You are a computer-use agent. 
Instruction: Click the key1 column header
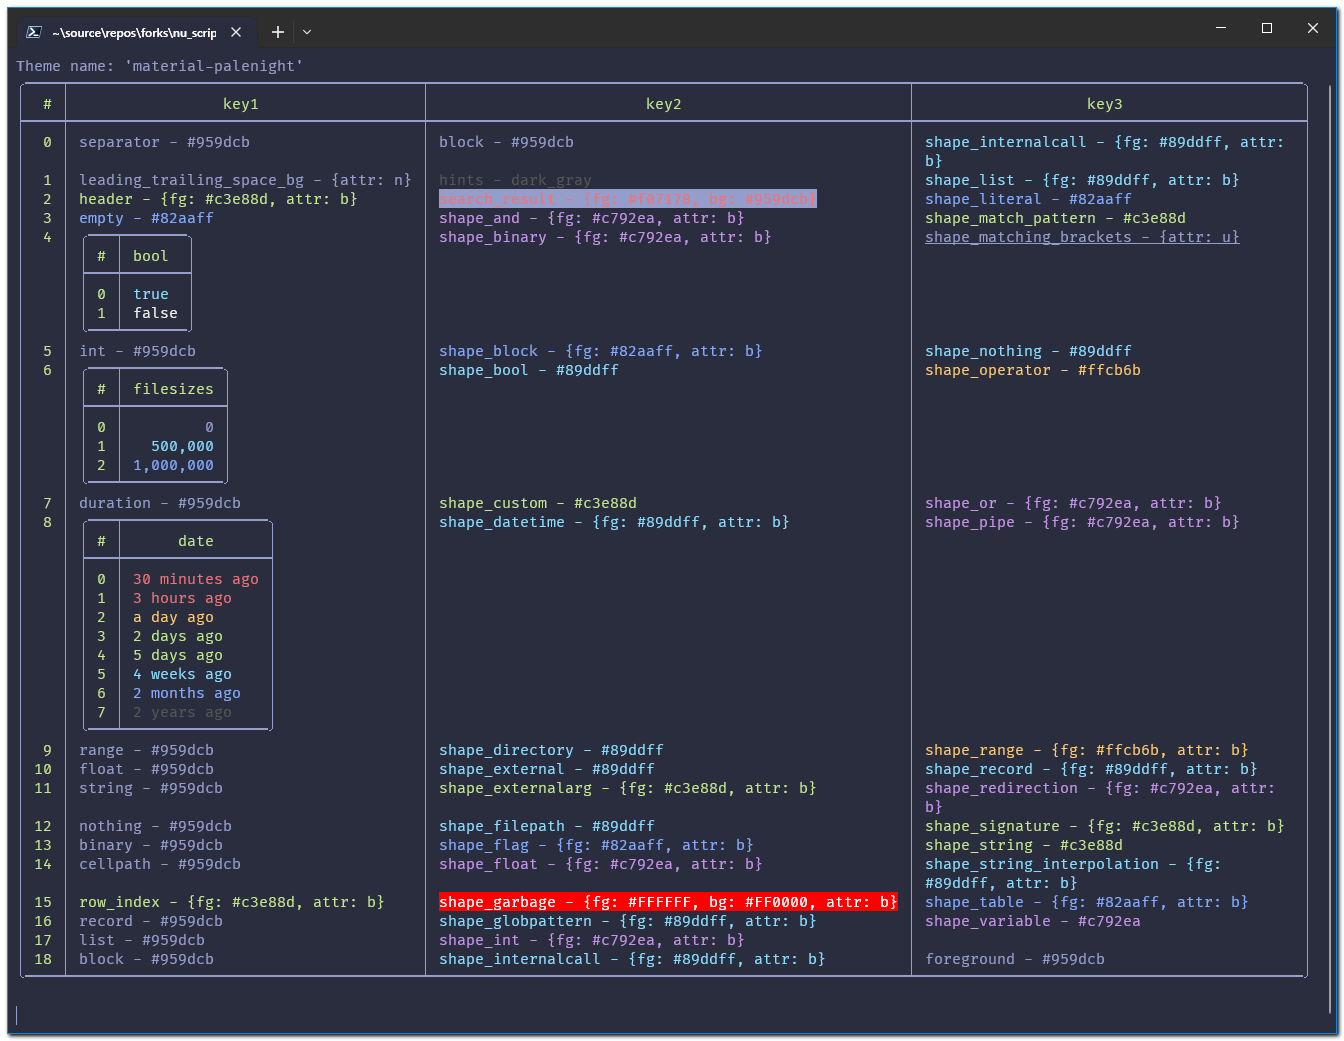(241, 104)
